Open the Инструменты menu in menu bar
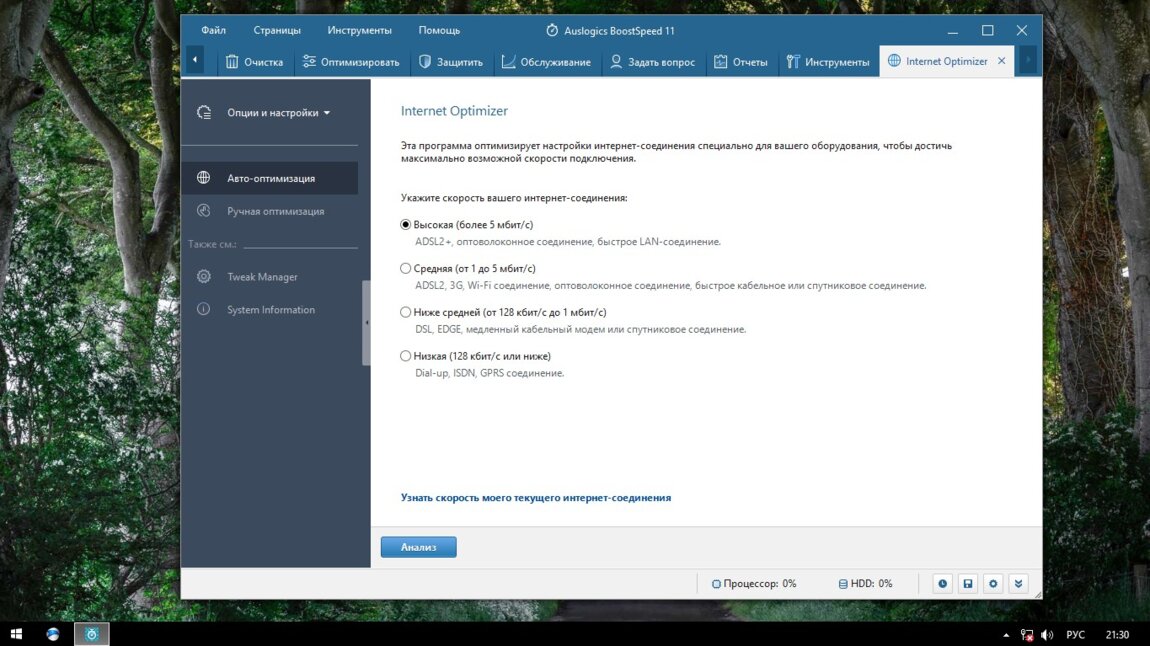 359,30
